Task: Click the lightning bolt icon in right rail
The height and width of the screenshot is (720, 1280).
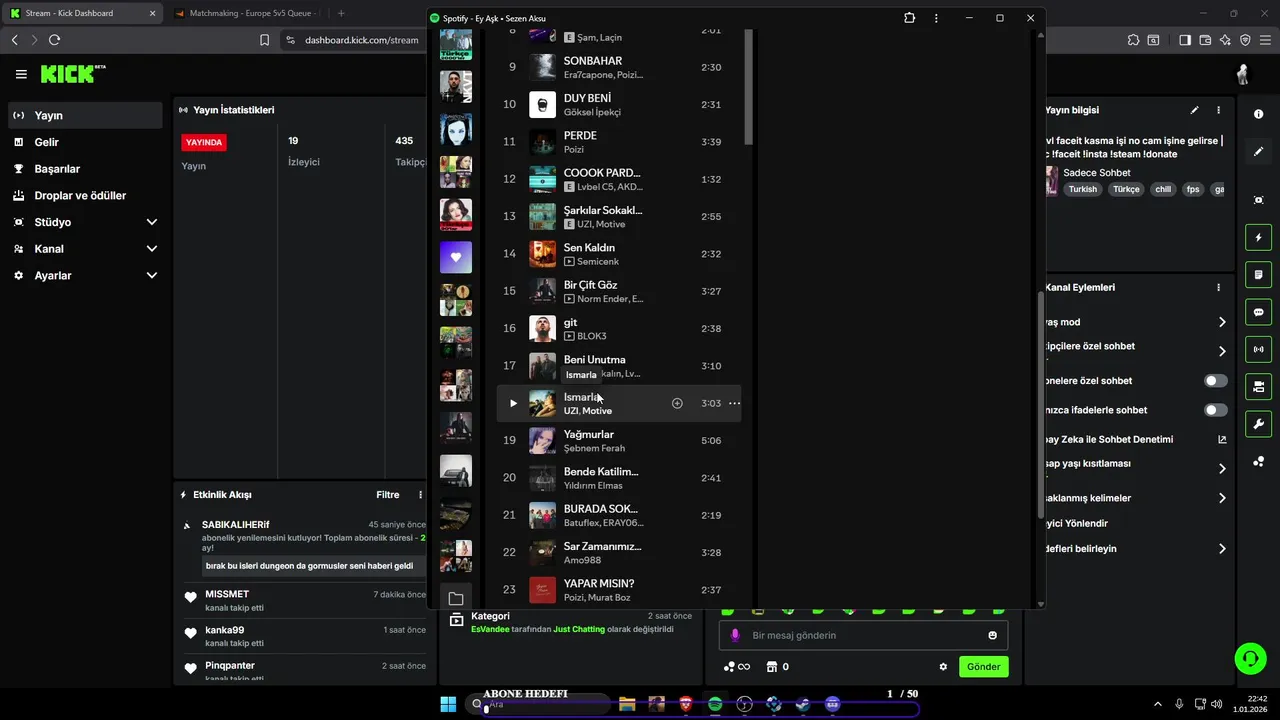Action: tap(1258, 238)
